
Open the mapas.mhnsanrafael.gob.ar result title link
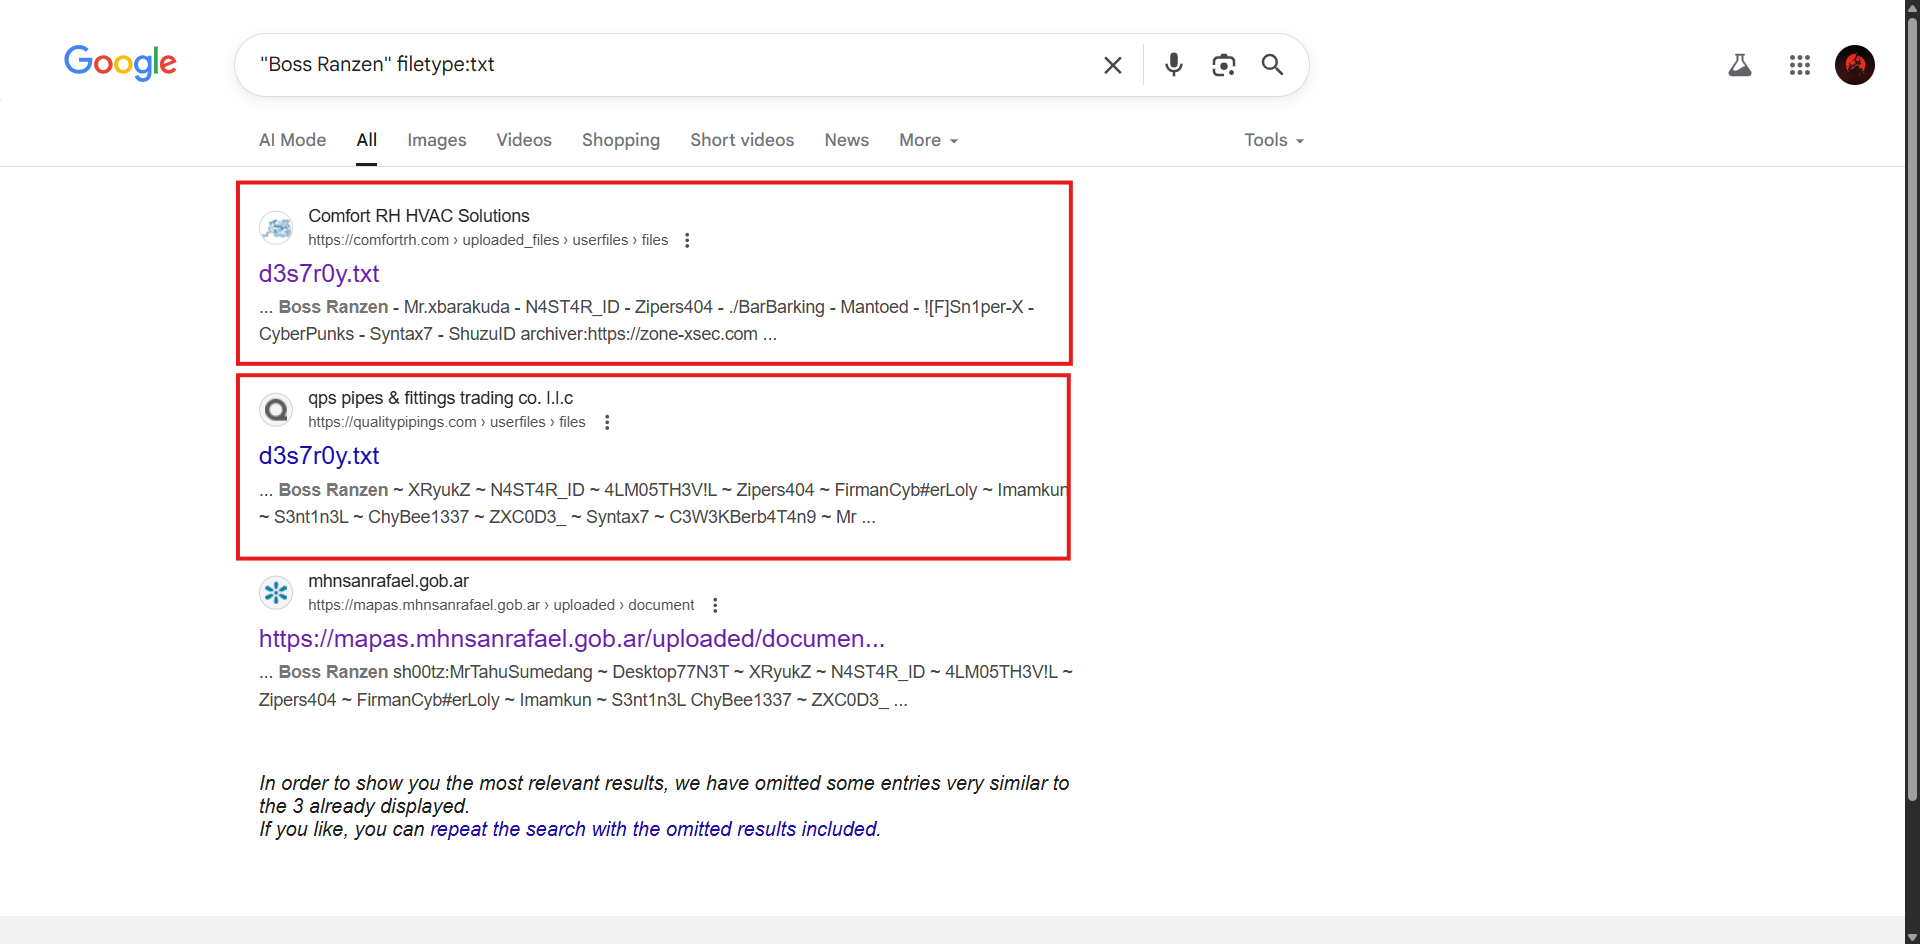(572, 638)
